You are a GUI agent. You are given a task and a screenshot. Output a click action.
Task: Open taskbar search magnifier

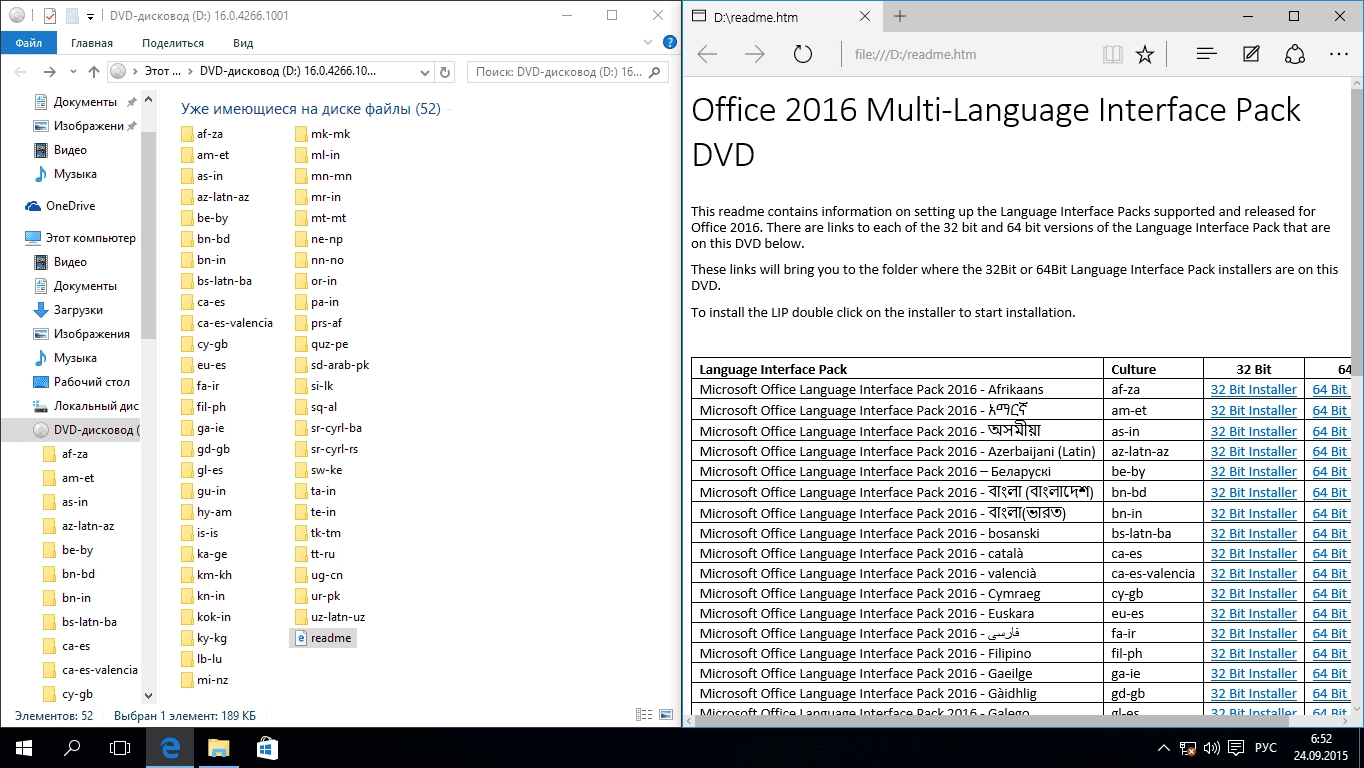tap(72, 747)
